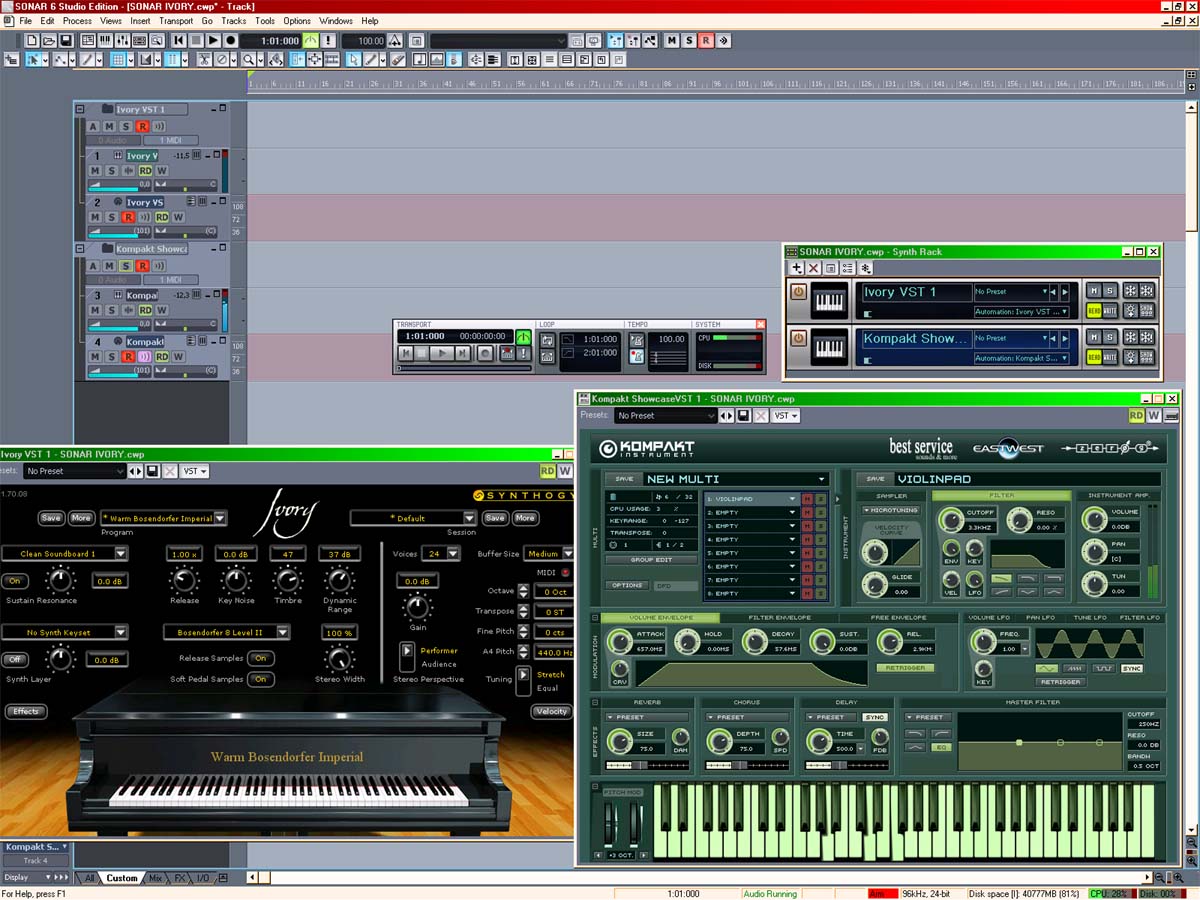Open the Process menu
Viewport: 1200px width, 900px height.
tap(77, 21)
